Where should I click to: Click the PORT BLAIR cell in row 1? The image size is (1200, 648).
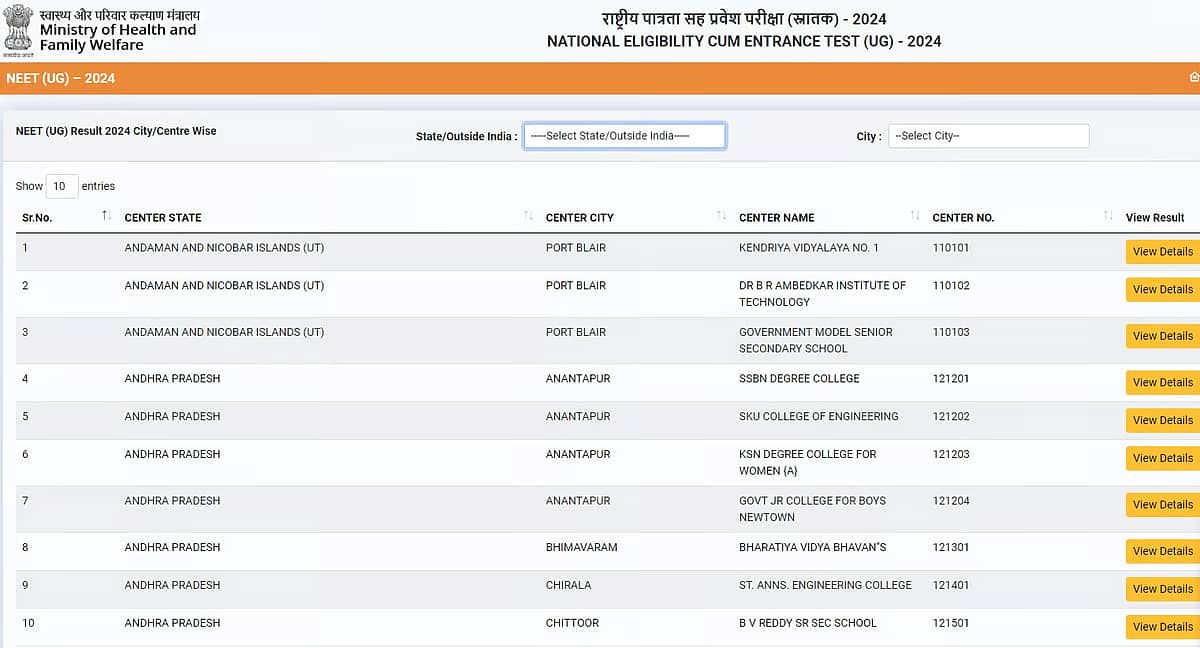[576, 247]
